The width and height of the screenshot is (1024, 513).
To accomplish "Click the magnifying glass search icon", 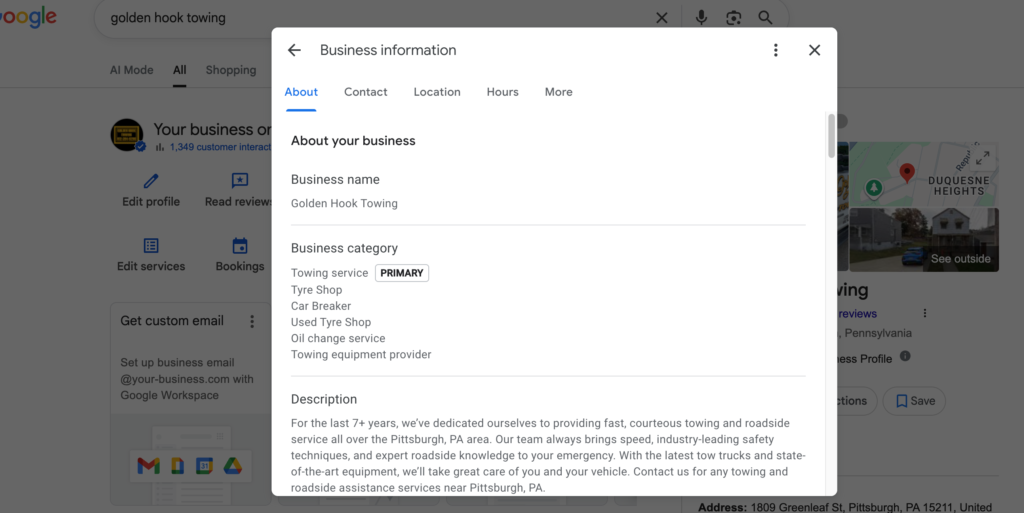I will [765, 18].
